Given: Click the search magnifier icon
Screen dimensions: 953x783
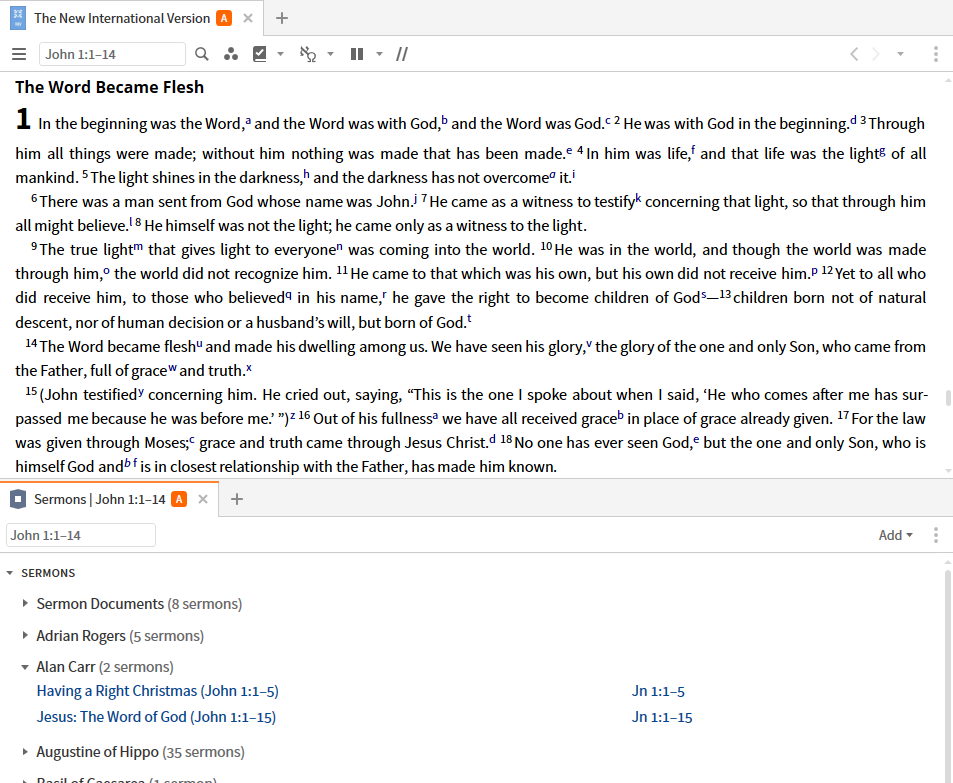Looking at the screenshot, I should point(202,54).
